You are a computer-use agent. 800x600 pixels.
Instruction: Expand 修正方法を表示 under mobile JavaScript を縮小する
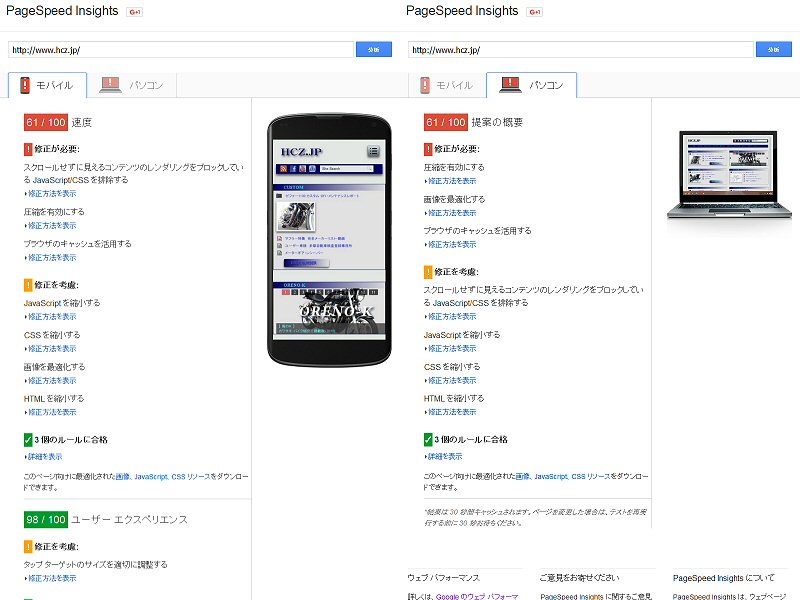pyautogui.click(x=52, y=317)
